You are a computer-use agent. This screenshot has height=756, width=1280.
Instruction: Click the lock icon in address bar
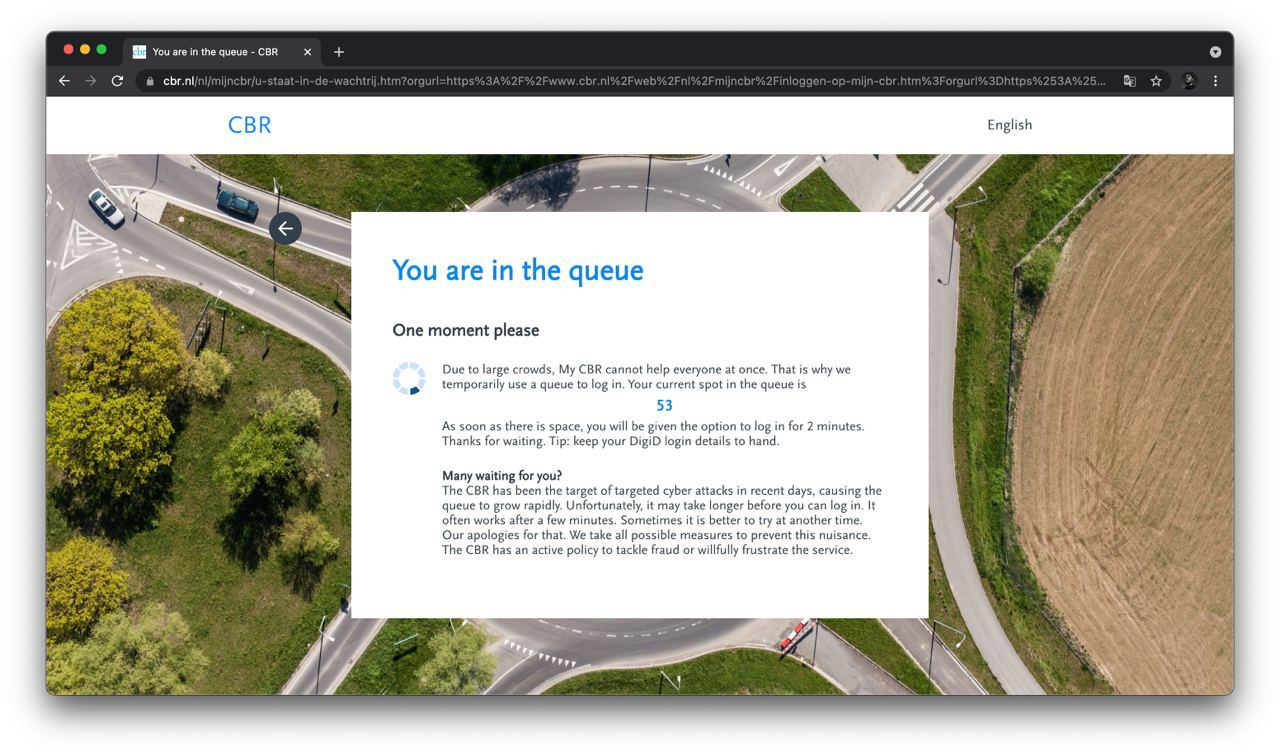coord(150,81)
